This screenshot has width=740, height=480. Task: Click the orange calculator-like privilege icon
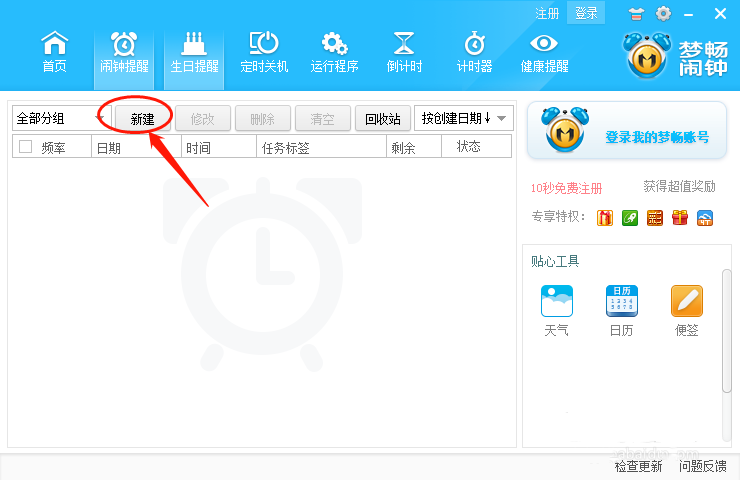click(x=655, y=218)
